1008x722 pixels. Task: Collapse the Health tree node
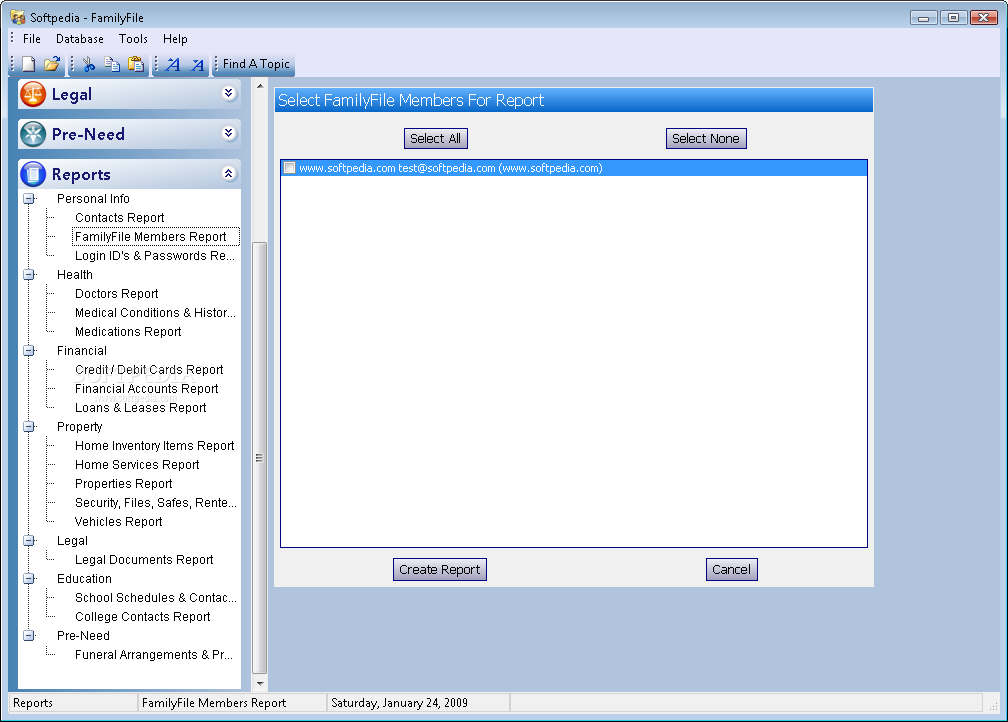[28, 275]
